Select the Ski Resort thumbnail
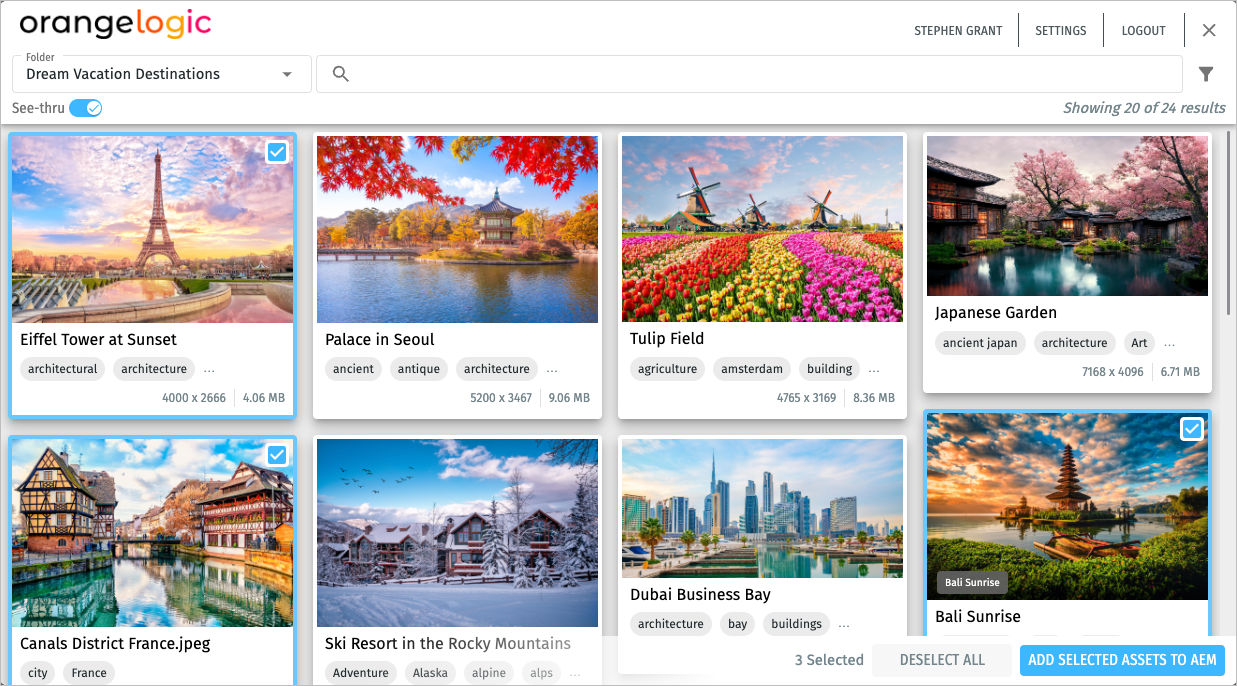 [457, 533]
